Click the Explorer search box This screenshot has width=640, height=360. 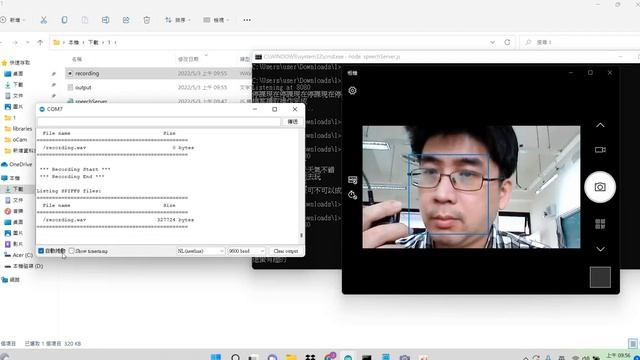tap(580, 42)
